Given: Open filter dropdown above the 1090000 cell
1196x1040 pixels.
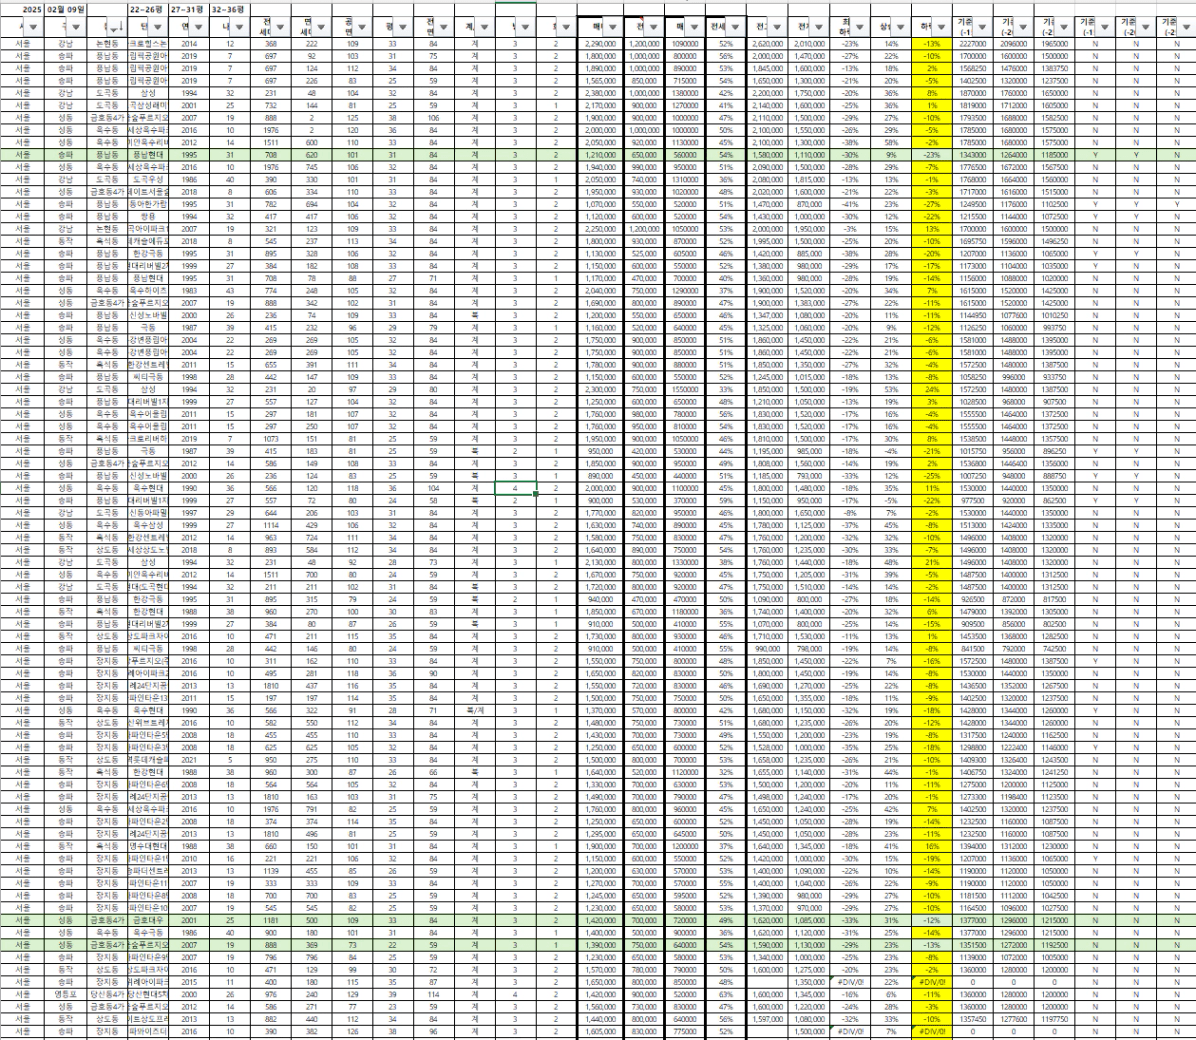Looking at the screenshot, I should point(694,27).
